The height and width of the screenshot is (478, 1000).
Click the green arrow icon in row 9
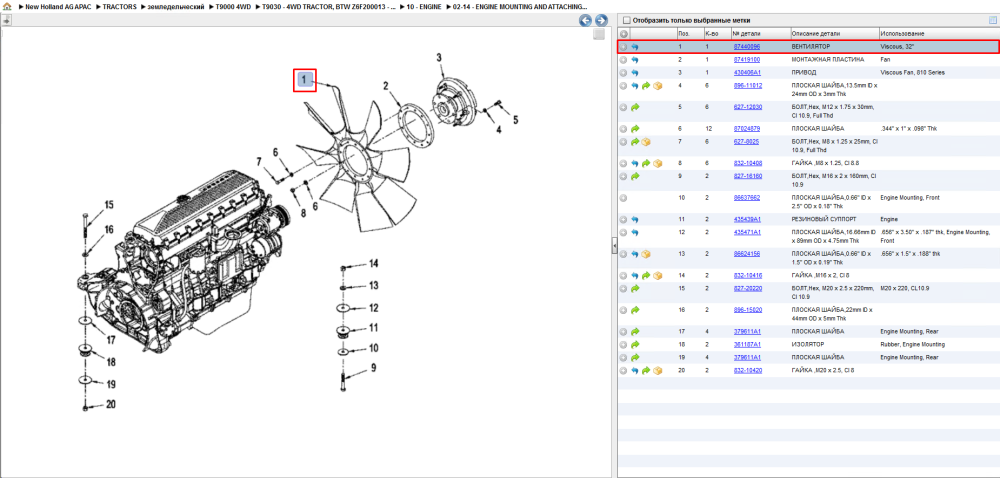(635, 177)
